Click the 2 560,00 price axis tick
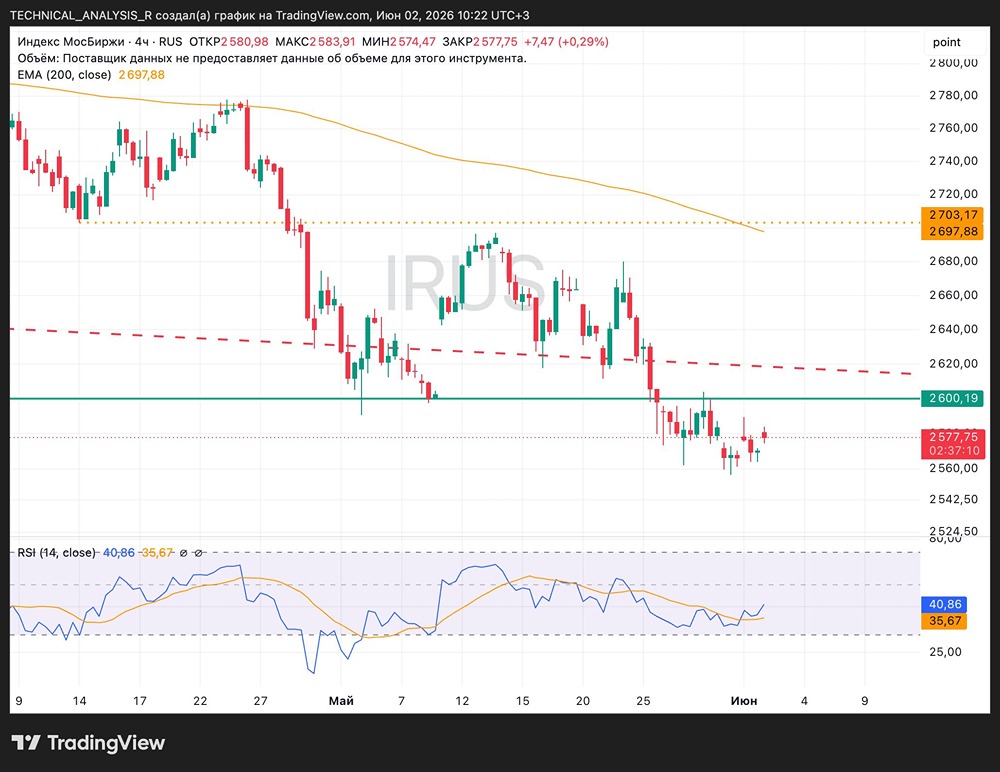 pos(953,468)
